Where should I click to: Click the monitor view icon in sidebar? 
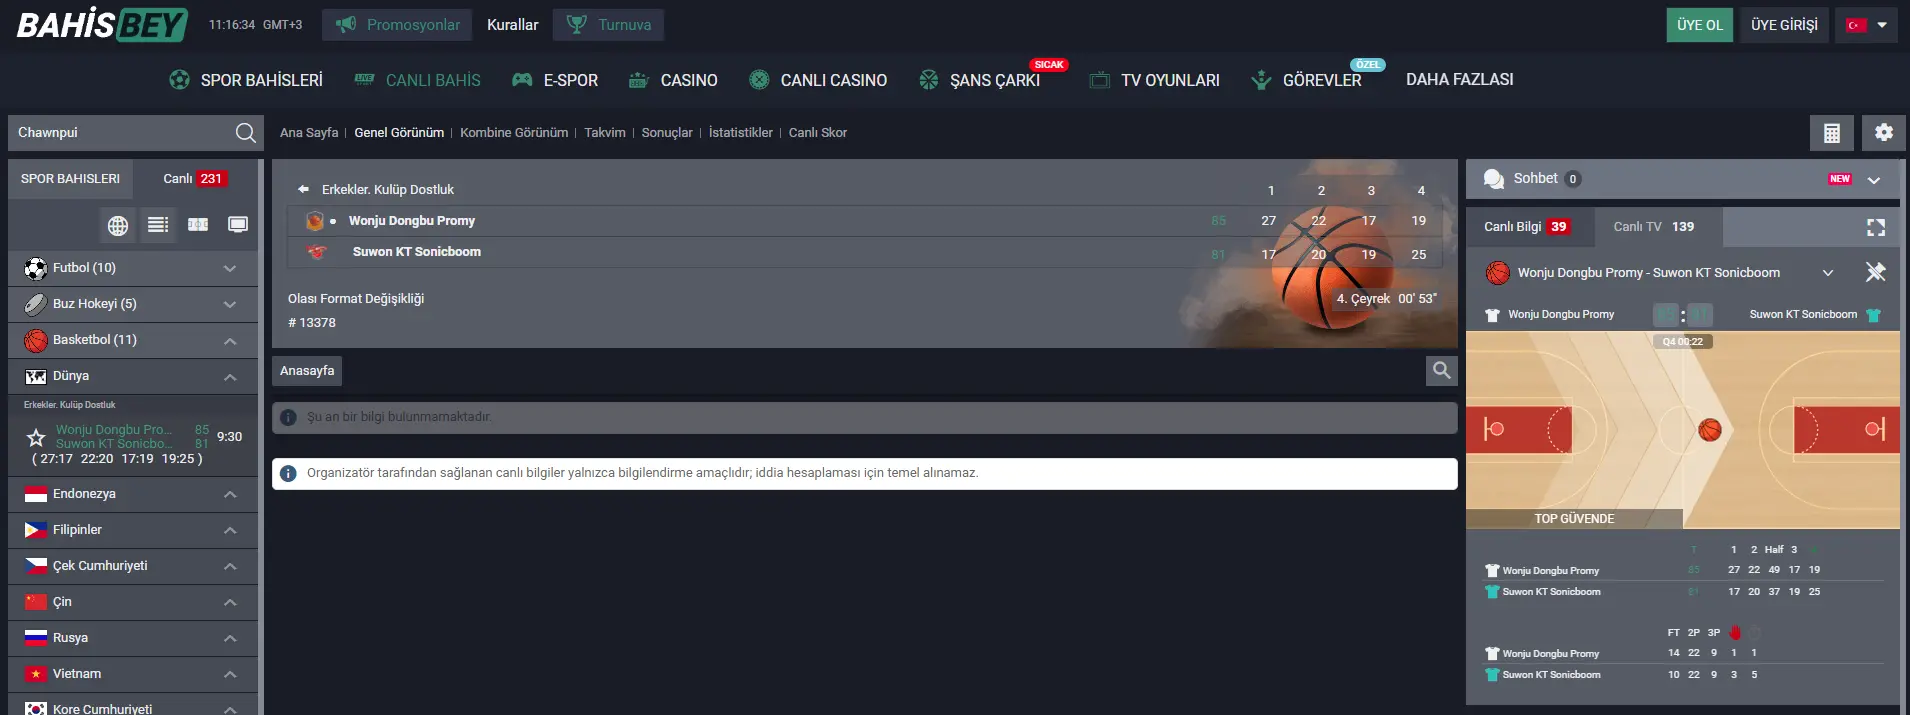[x=238, y=225]
